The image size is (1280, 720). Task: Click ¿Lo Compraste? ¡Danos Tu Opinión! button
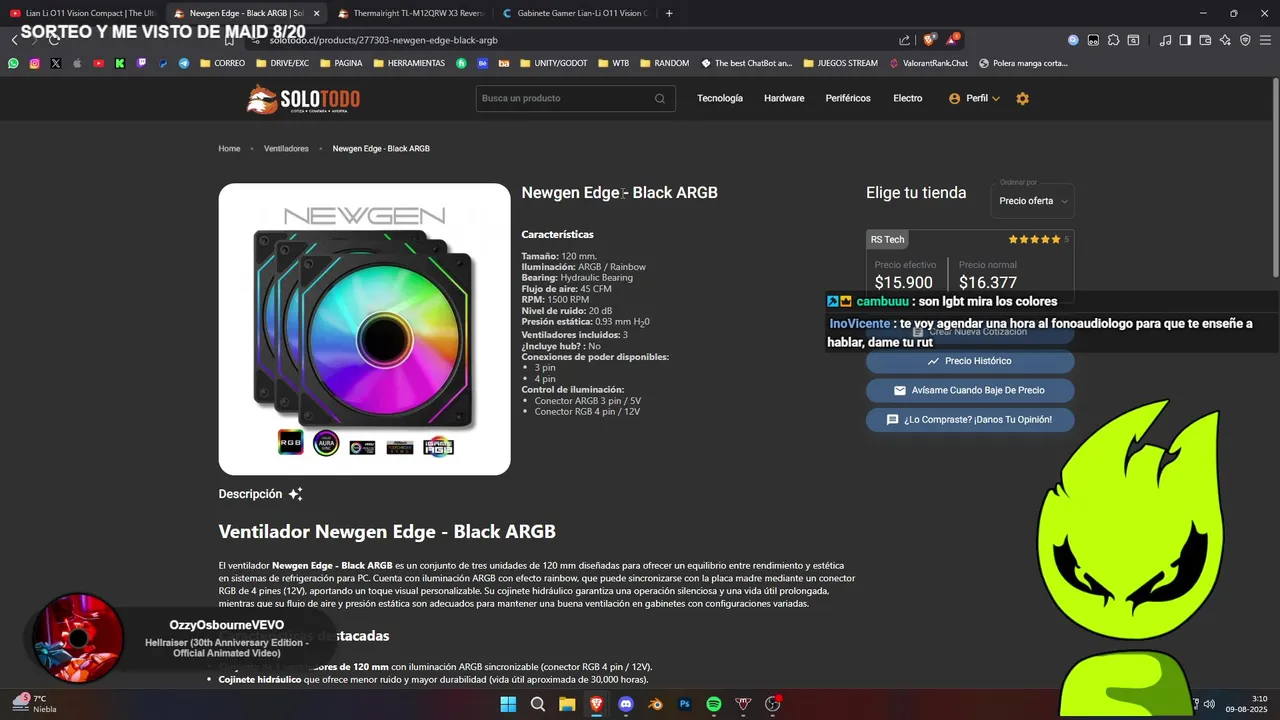click(x=970, y=420)
